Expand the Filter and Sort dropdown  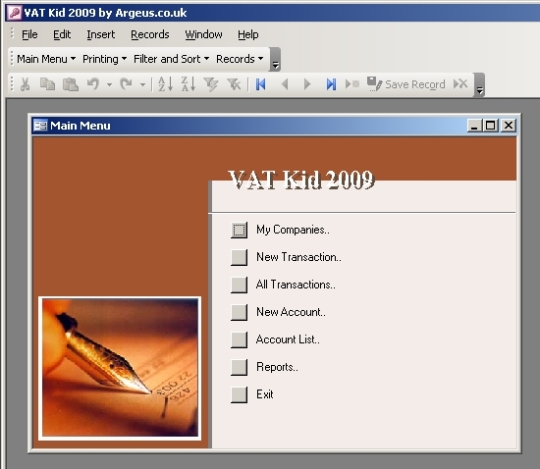coord(171,59)
